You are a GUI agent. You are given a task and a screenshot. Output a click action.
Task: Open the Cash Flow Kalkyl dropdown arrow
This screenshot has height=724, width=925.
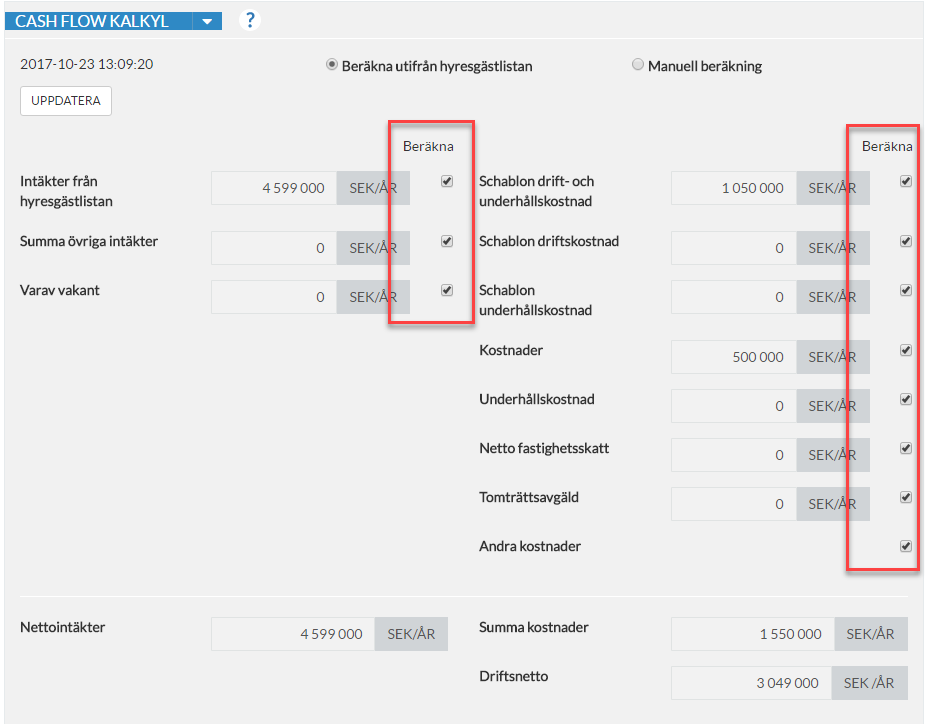click(207, 21)
